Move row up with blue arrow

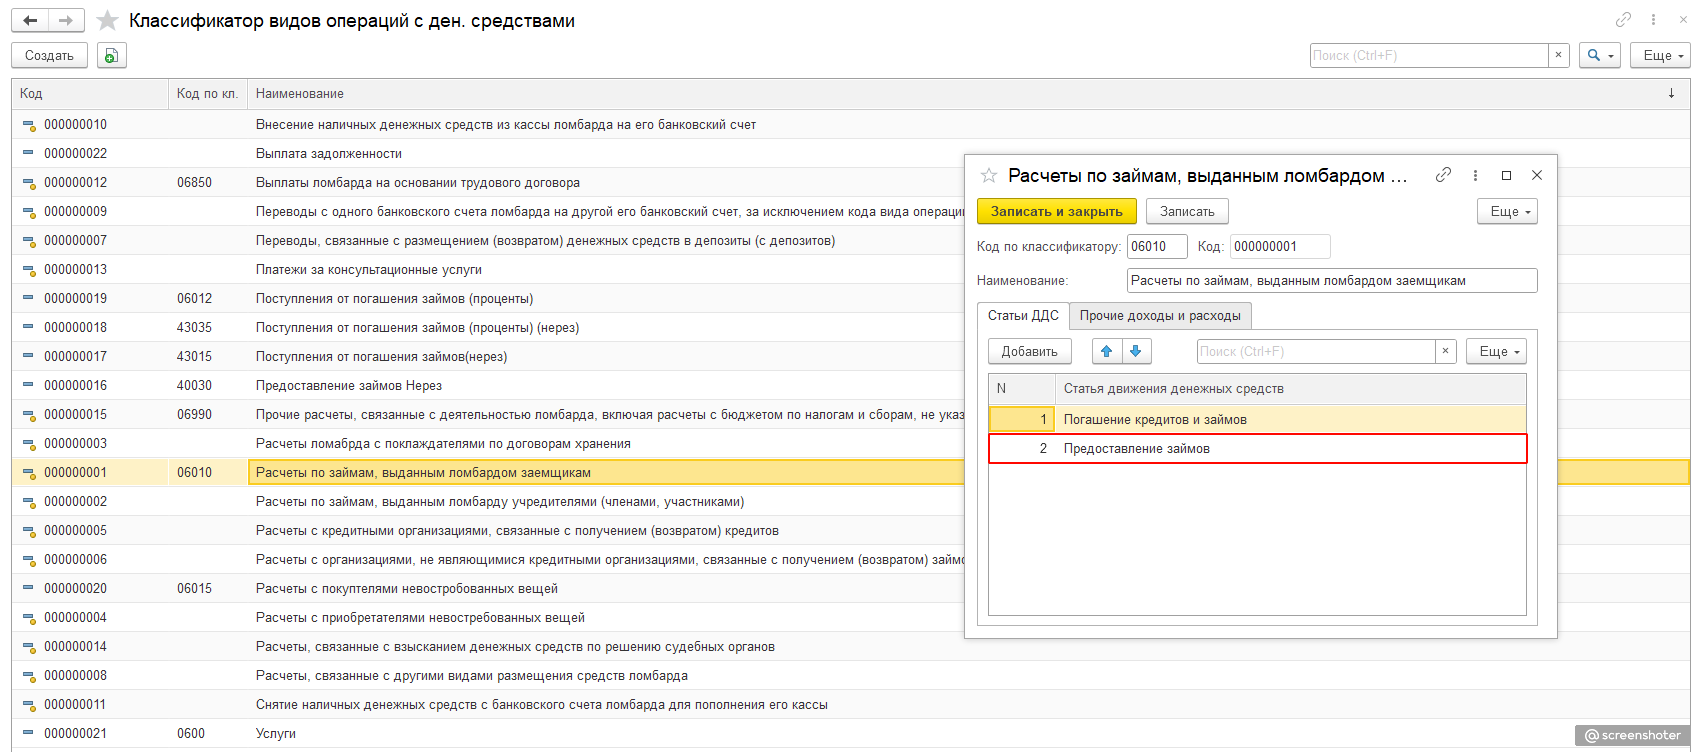[x=1107, y=351]
